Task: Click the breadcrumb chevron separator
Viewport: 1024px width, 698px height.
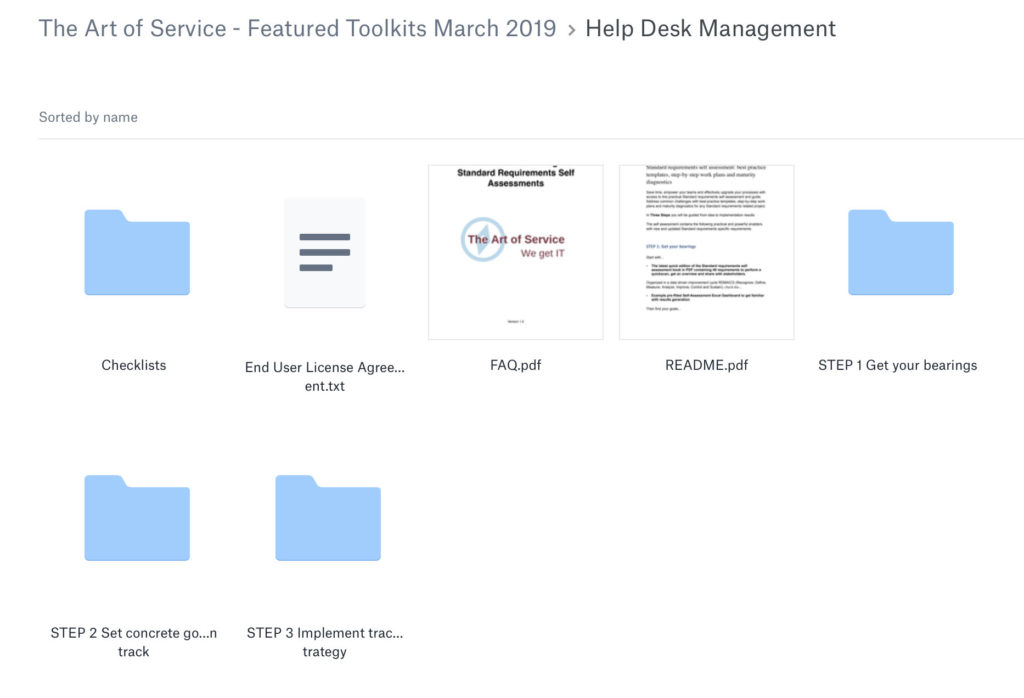Action: (571, 30)
